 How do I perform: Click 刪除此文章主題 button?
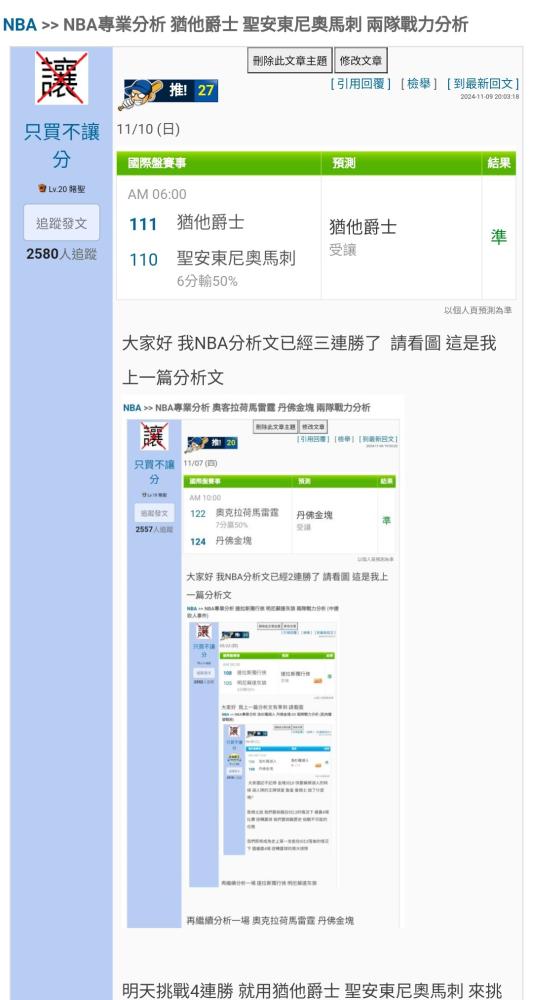[289, 61]
